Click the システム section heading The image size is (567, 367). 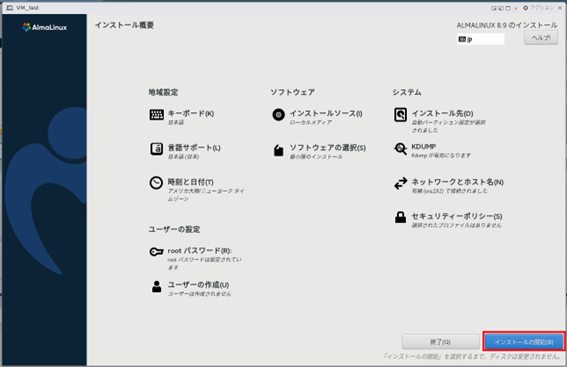click(407, 92)
